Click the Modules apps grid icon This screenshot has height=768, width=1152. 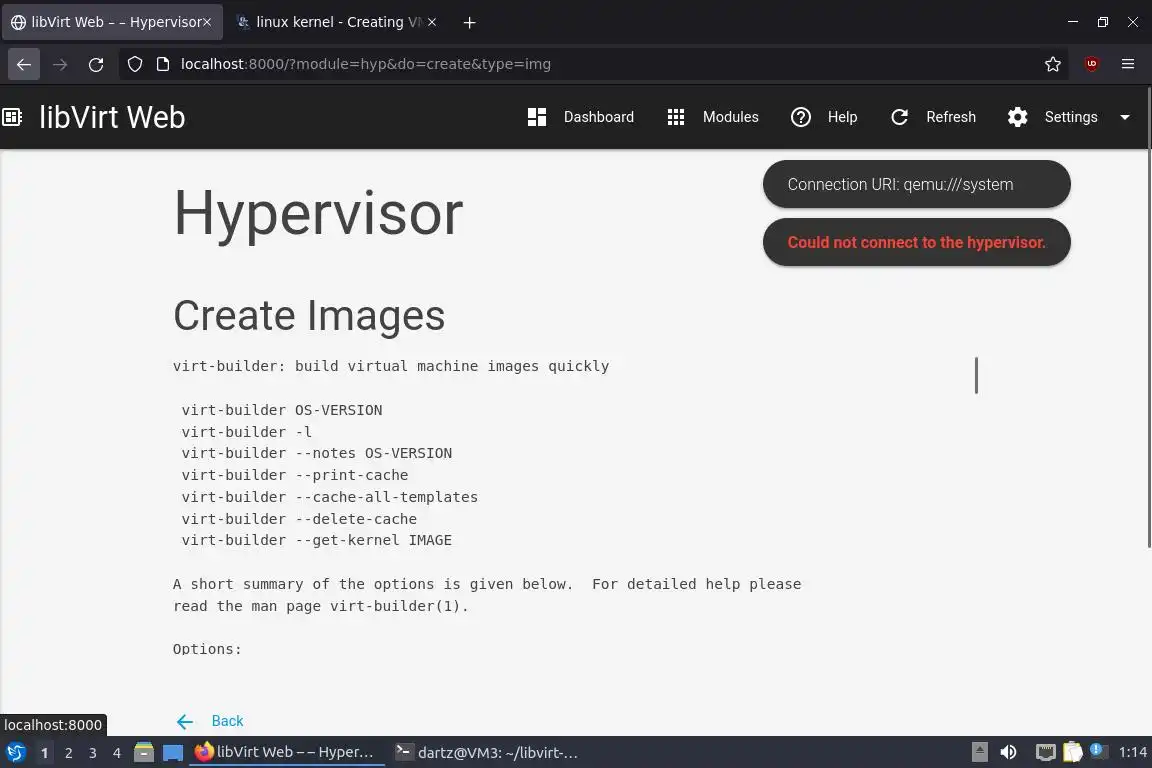tap(676, 117)
